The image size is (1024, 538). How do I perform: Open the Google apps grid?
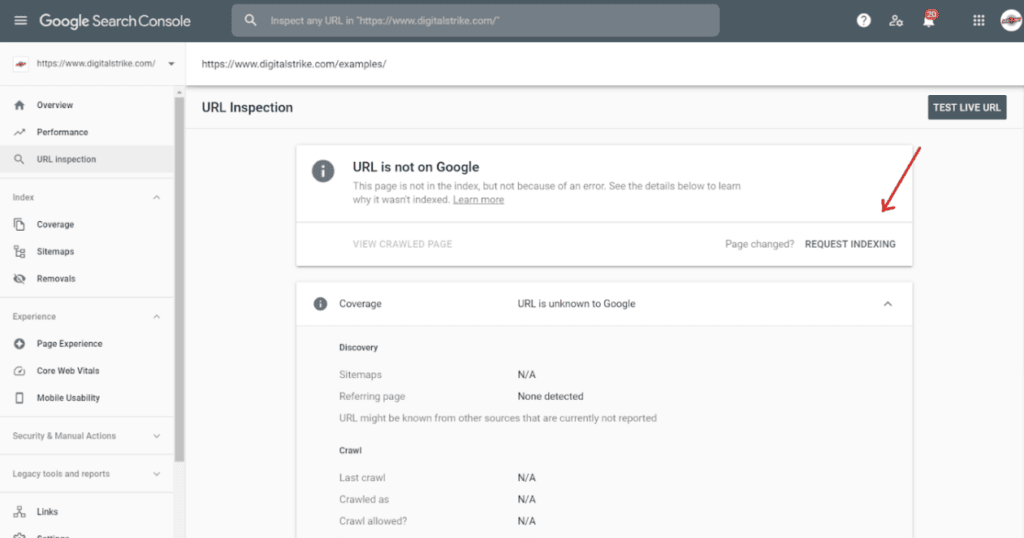click(978, 21)
